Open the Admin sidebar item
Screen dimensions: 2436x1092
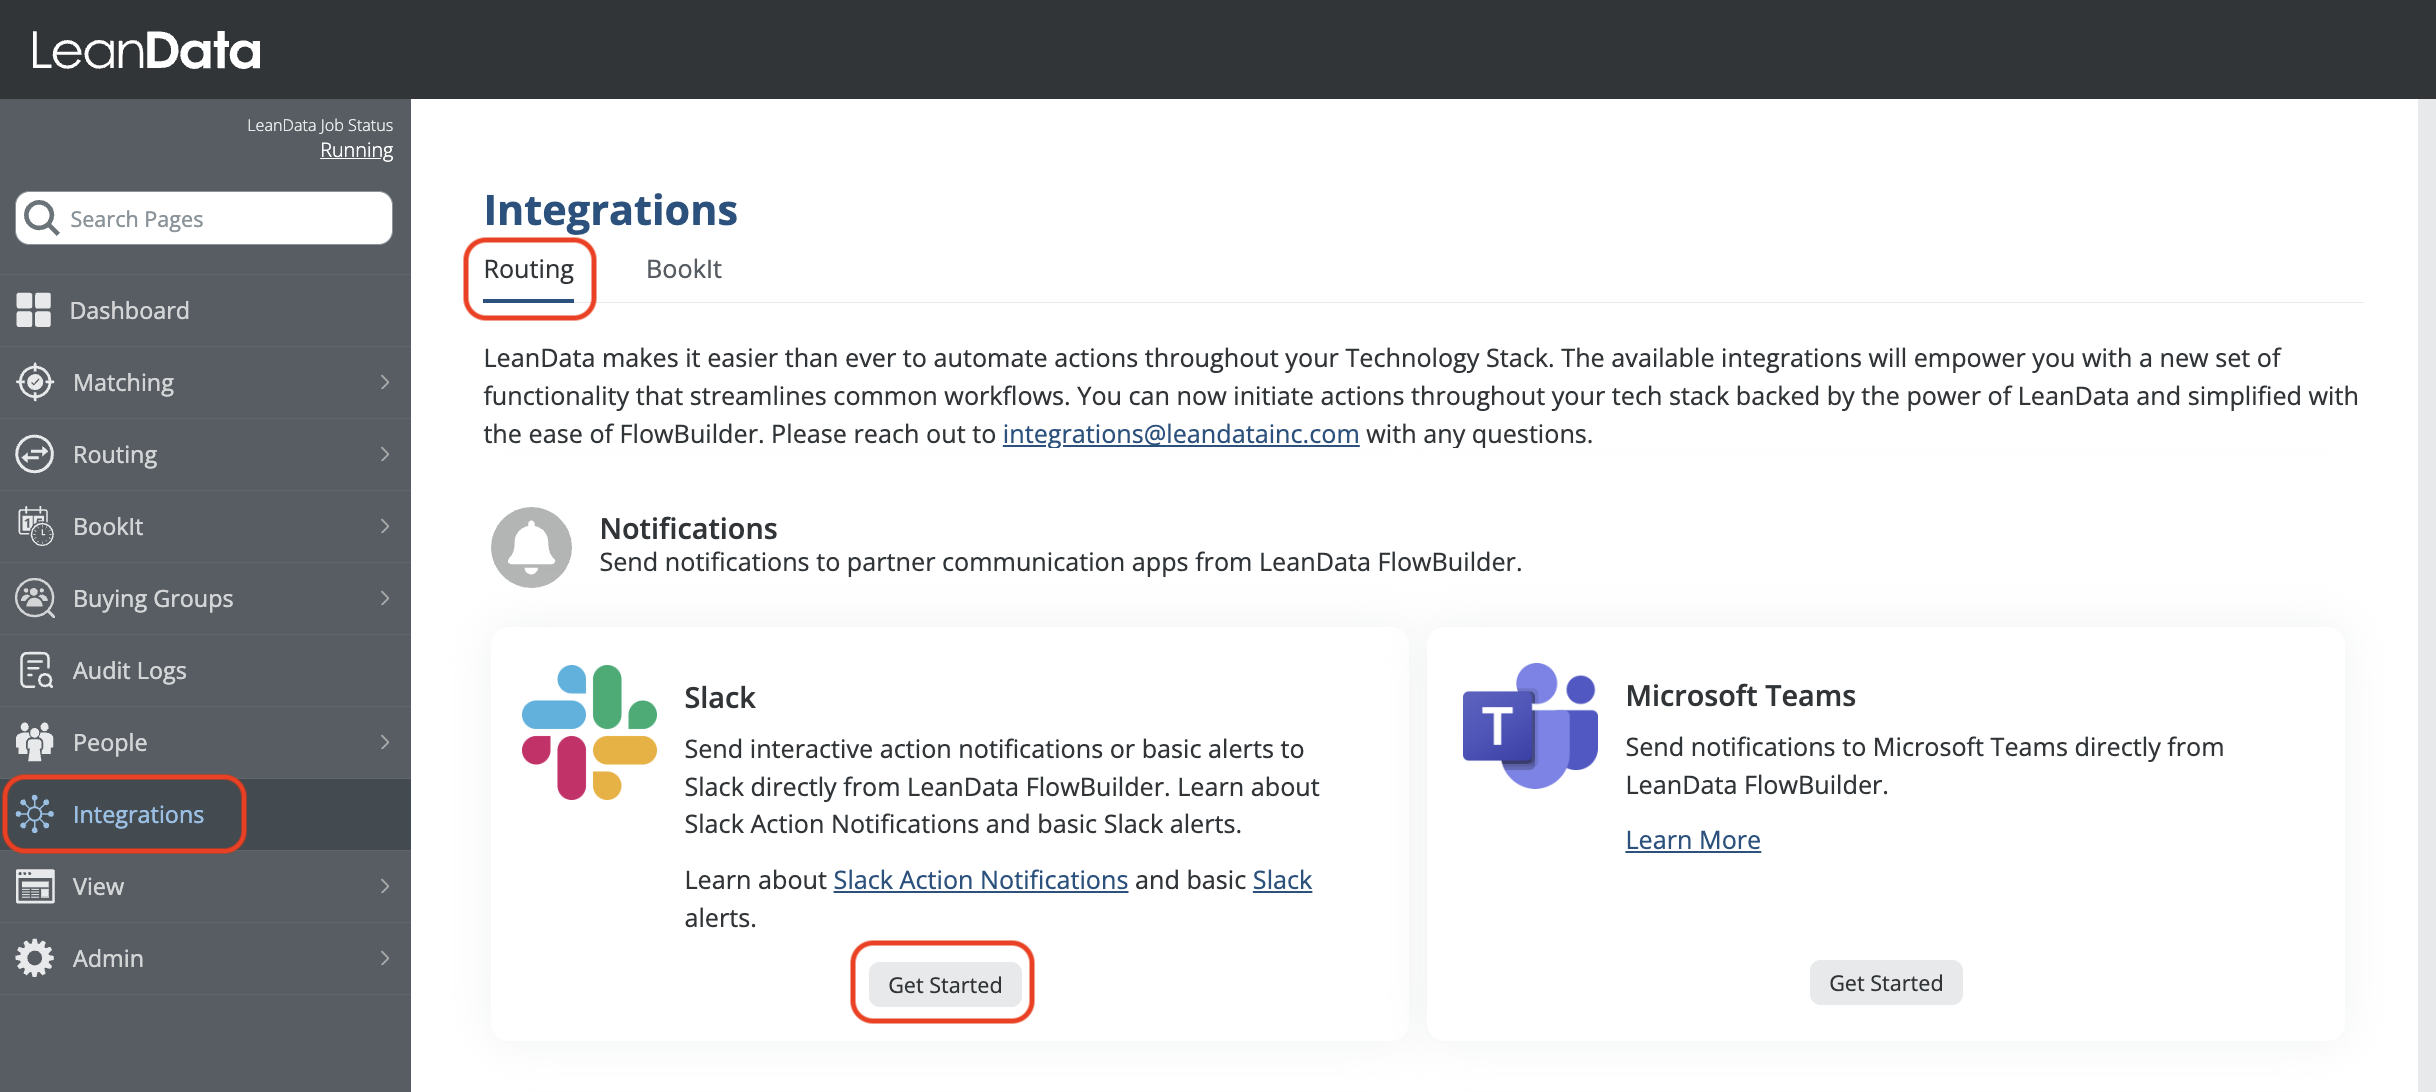(205, 958)
